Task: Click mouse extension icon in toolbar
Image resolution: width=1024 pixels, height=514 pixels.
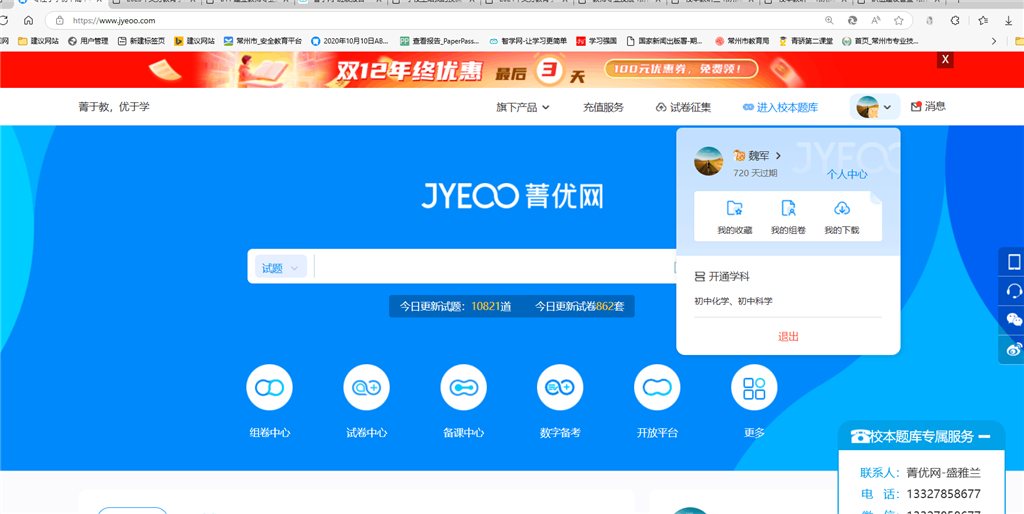Action: coord(930,20)
